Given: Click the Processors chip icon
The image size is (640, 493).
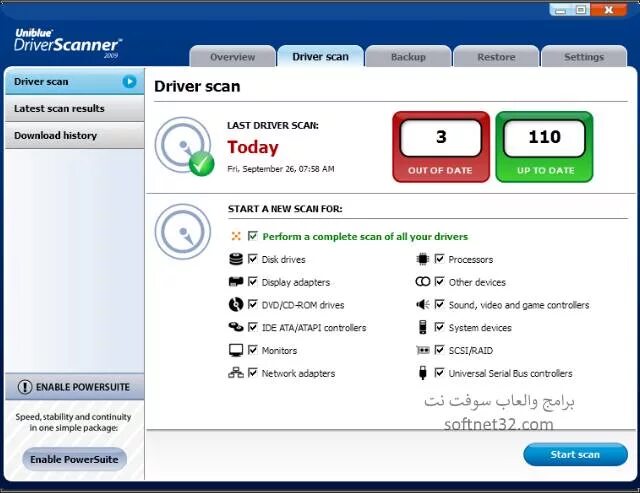Looking at the screenshot, I should [x=422, y=259].
